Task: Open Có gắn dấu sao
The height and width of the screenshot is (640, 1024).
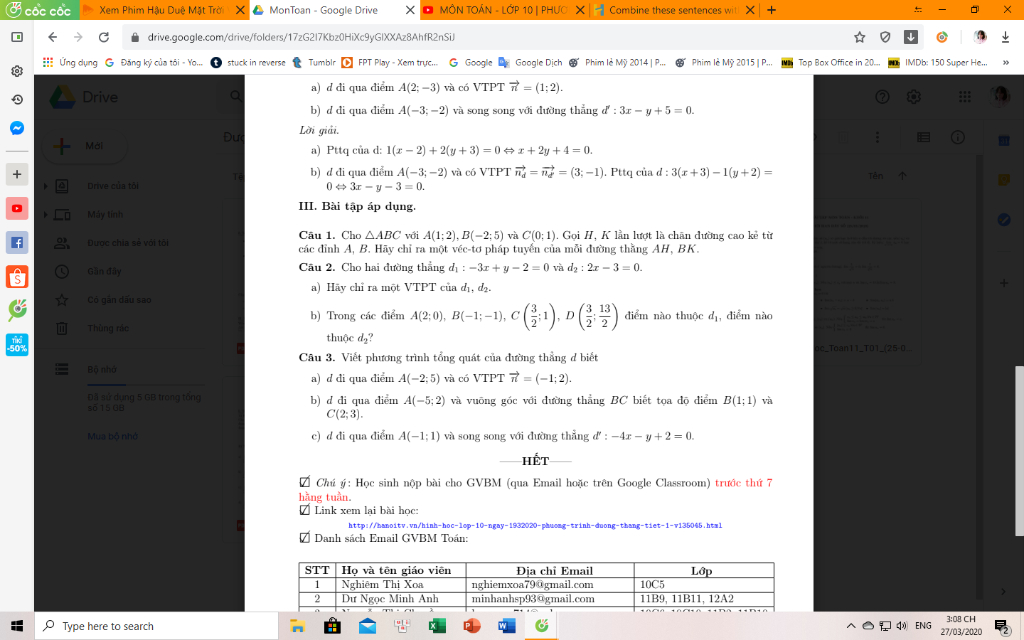Action: coord(119,300)
